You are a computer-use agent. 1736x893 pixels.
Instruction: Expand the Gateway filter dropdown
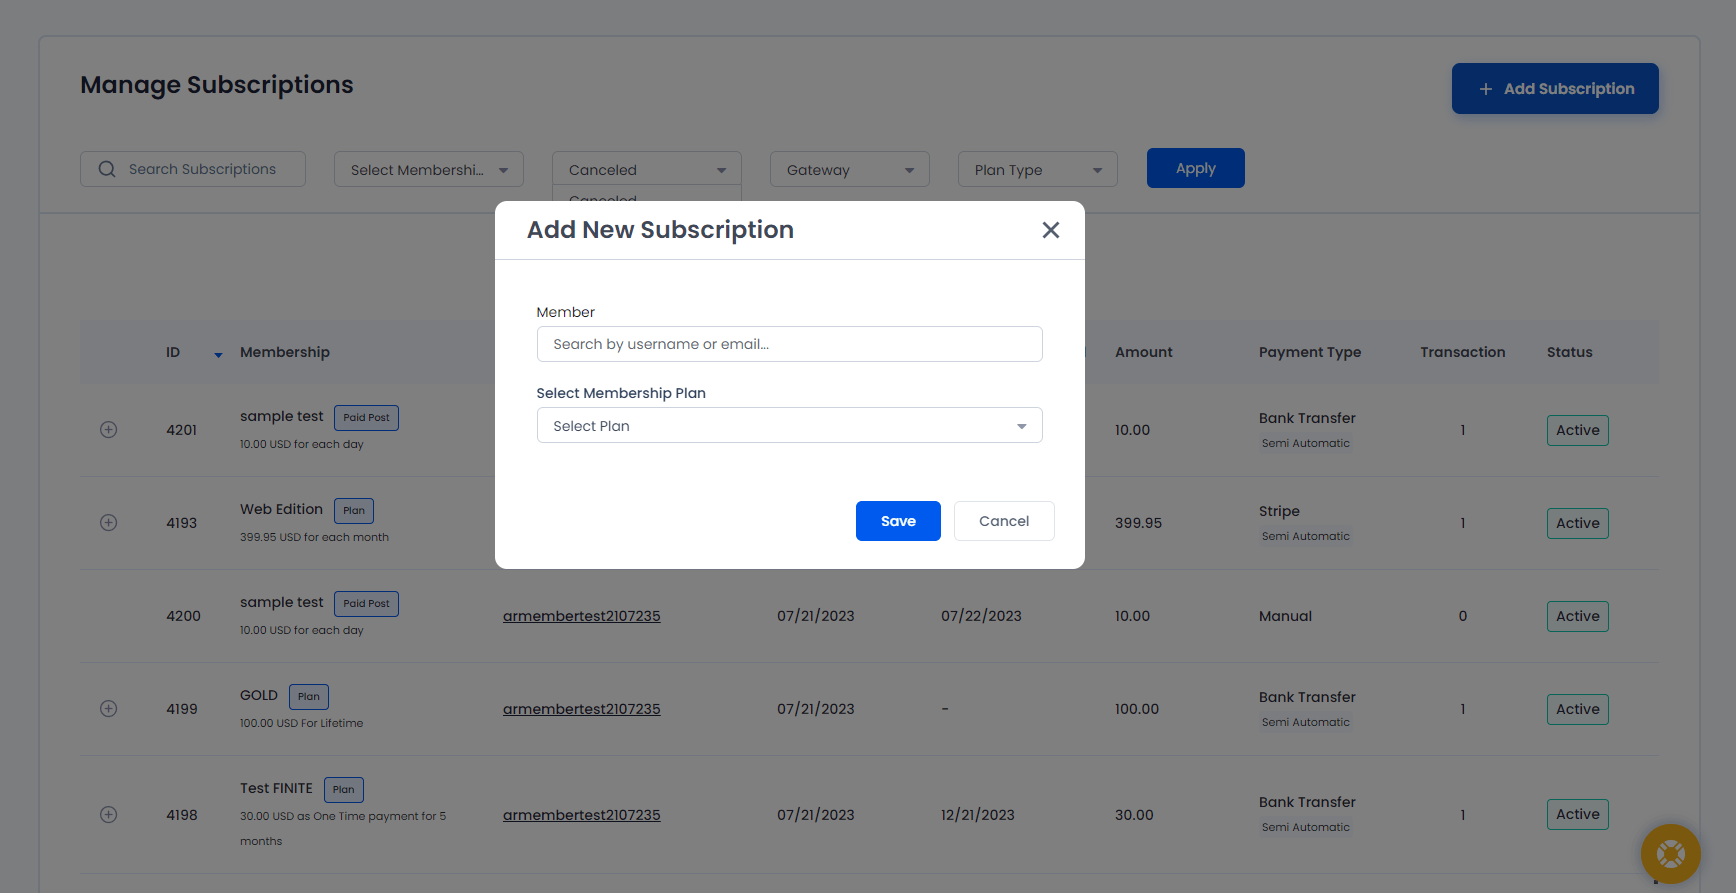(x=849, y=170)
